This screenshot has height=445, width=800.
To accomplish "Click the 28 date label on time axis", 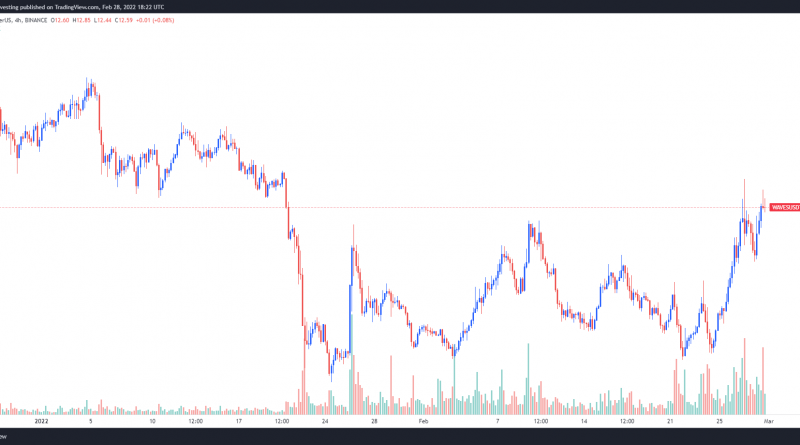I will point(373,422).
